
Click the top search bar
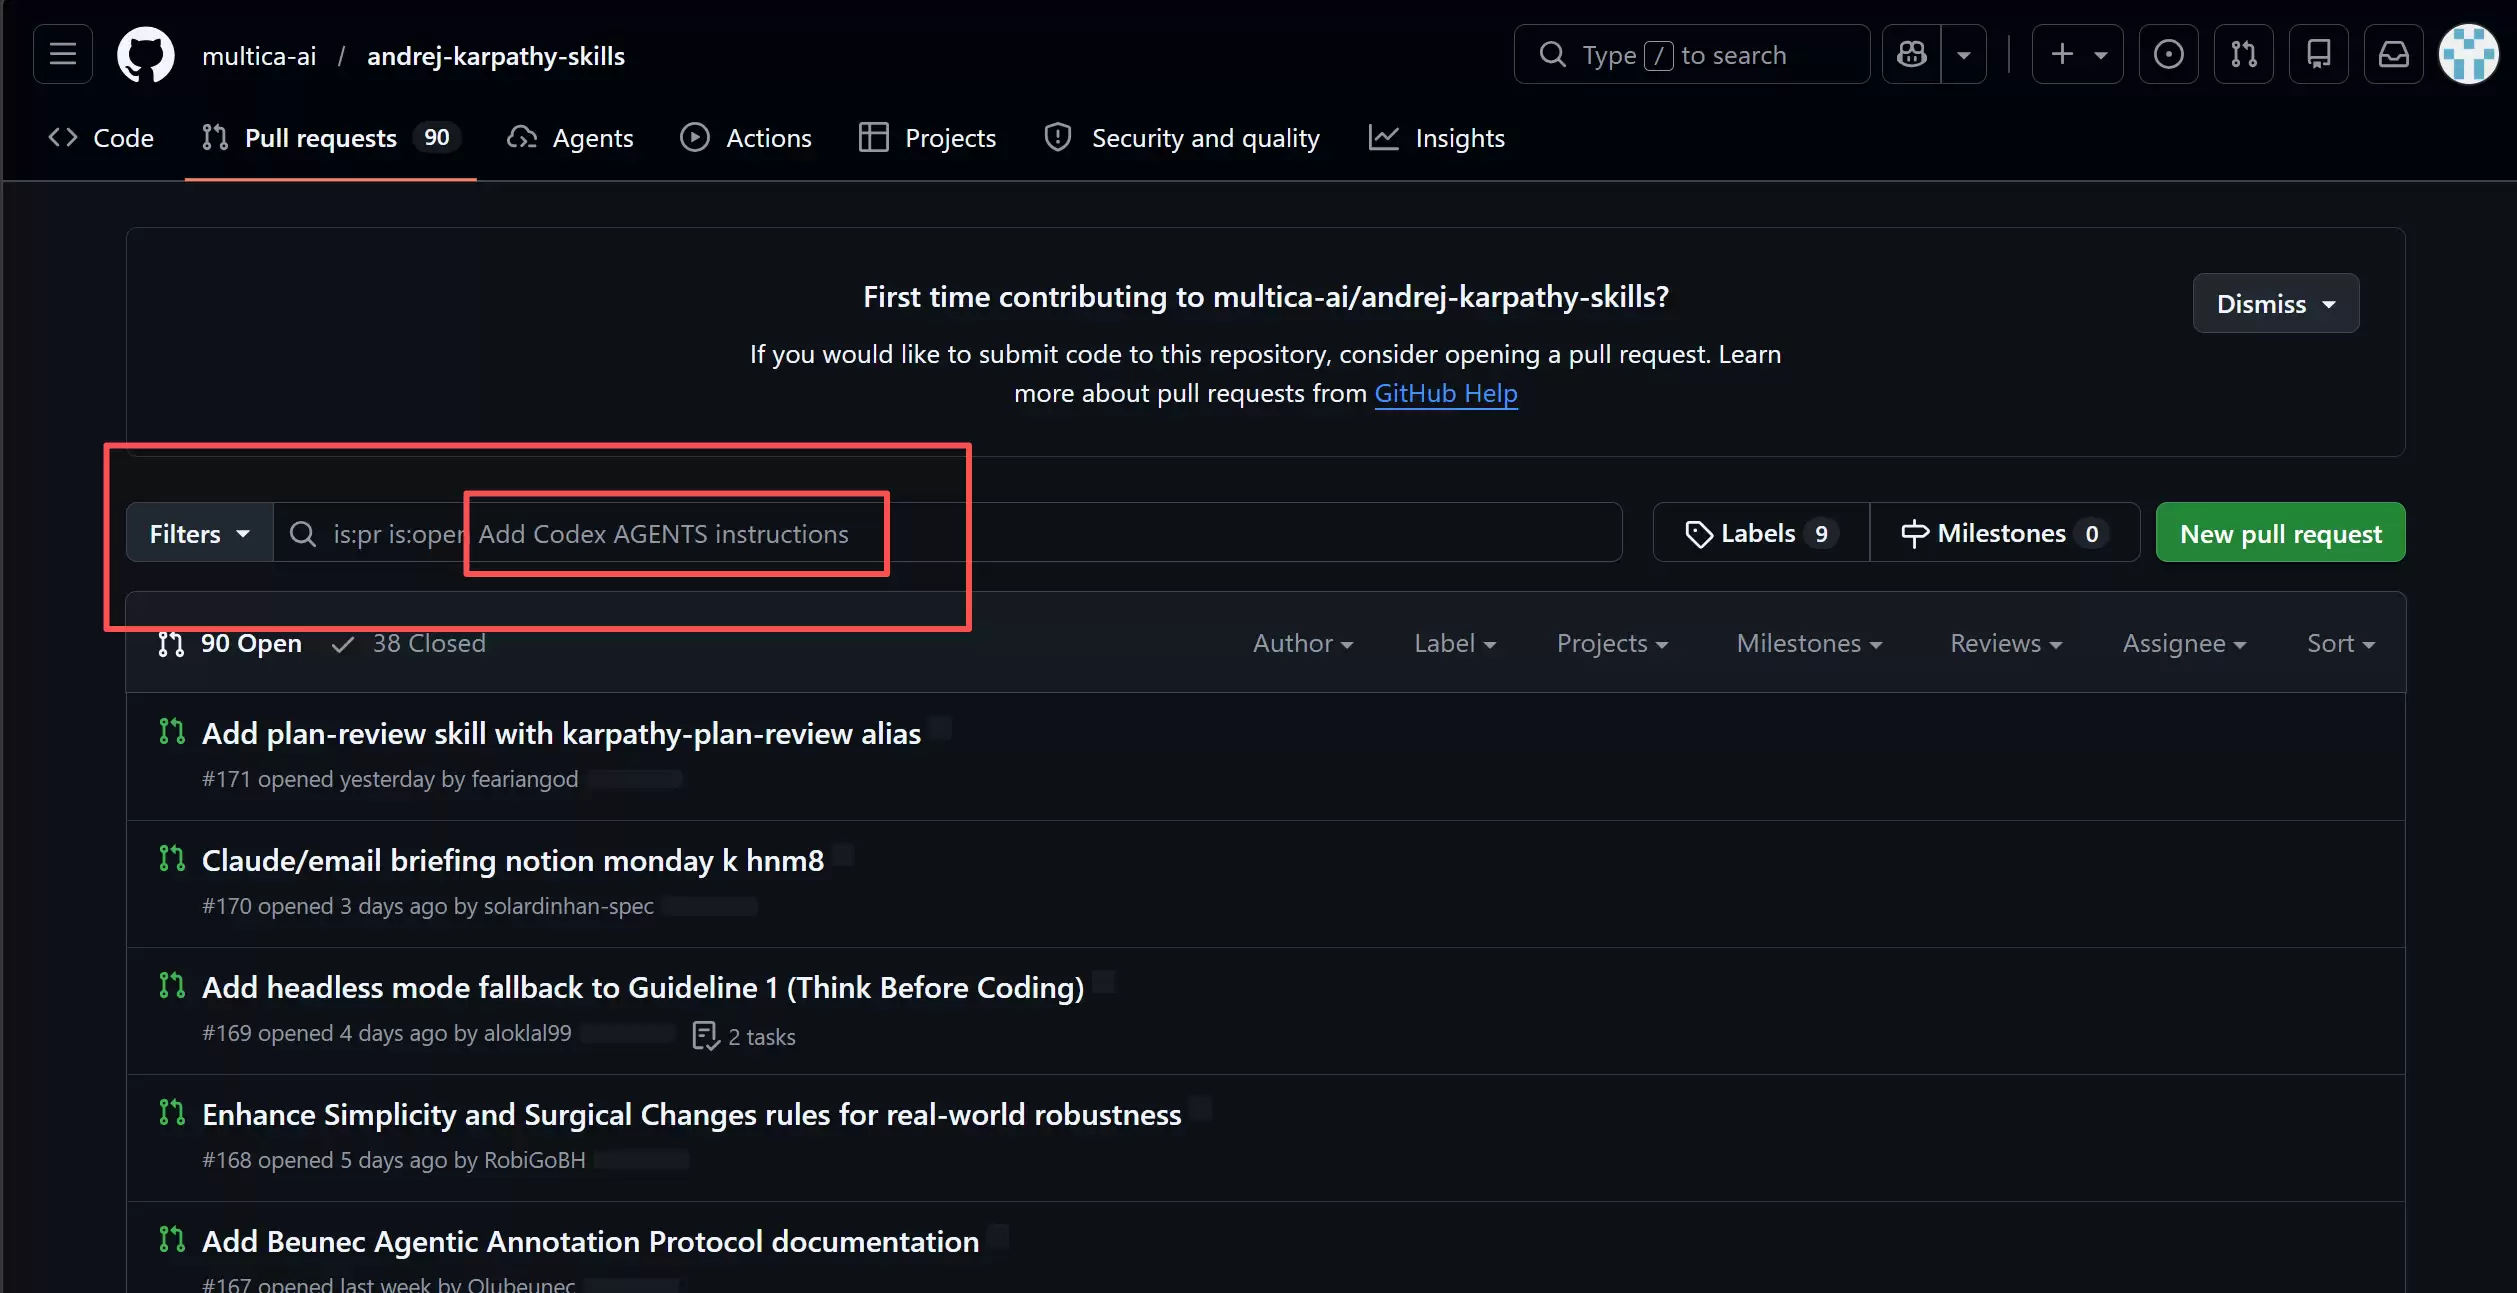click(1692, 54)
